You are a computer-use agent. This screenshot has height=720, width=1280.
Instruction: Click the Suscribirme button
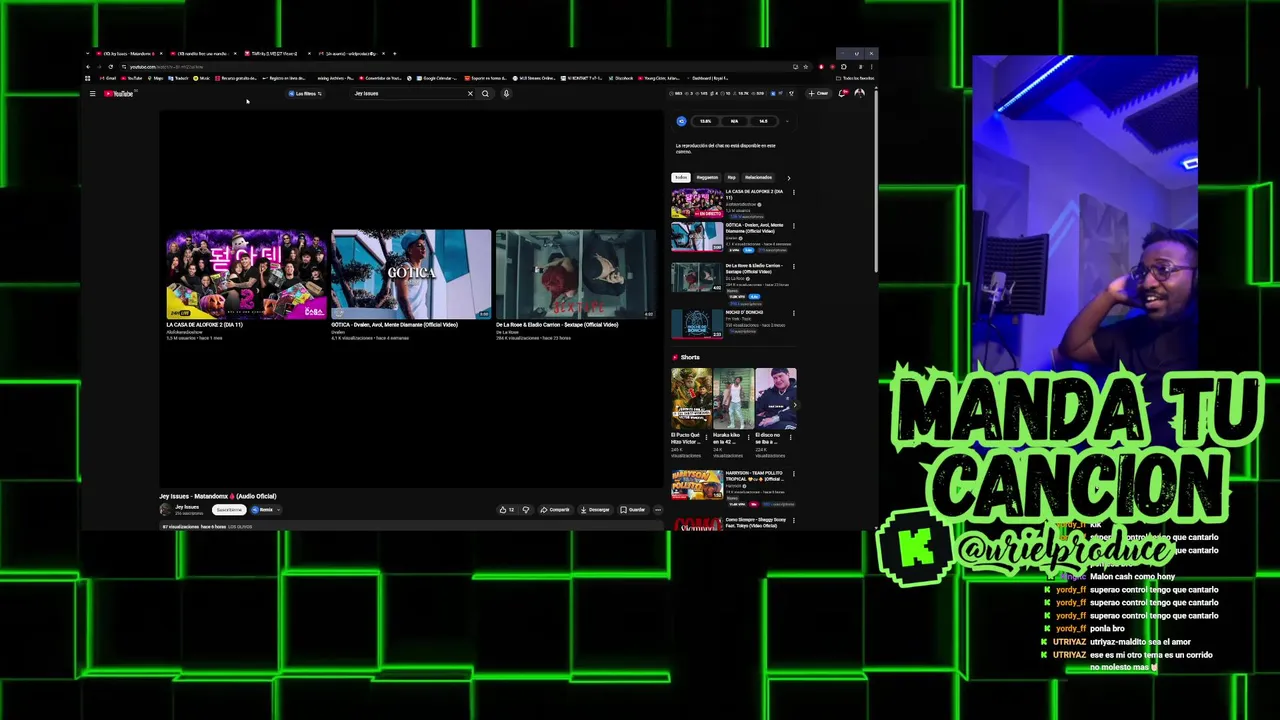click(229, 510)
